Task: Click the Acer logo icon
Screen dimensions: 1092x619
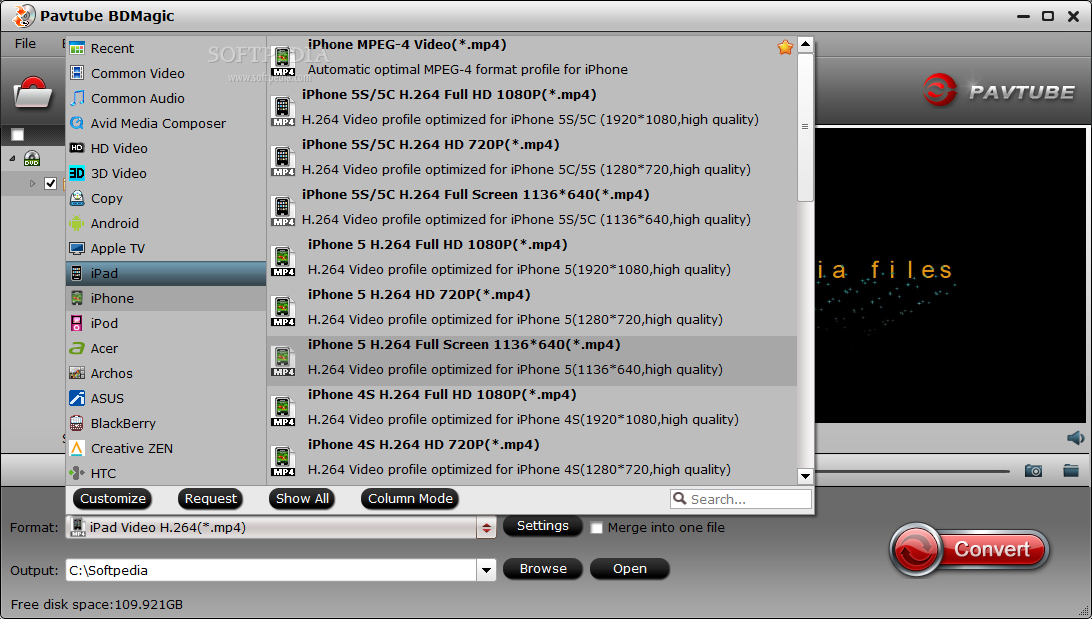Action: 77,348
